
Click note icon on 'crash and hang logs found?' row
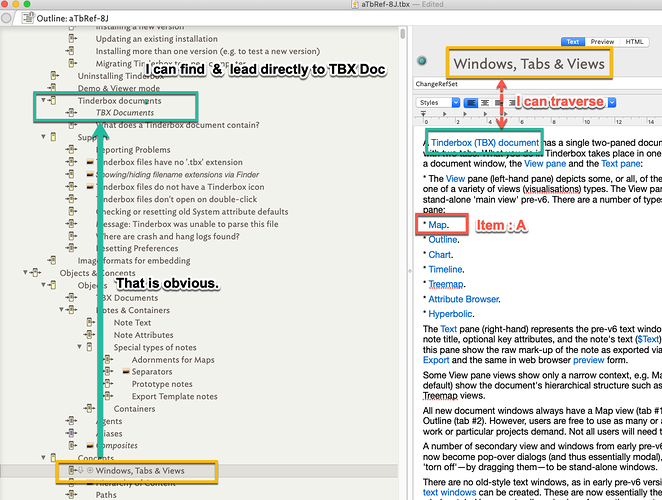click(x=72, y=236)
